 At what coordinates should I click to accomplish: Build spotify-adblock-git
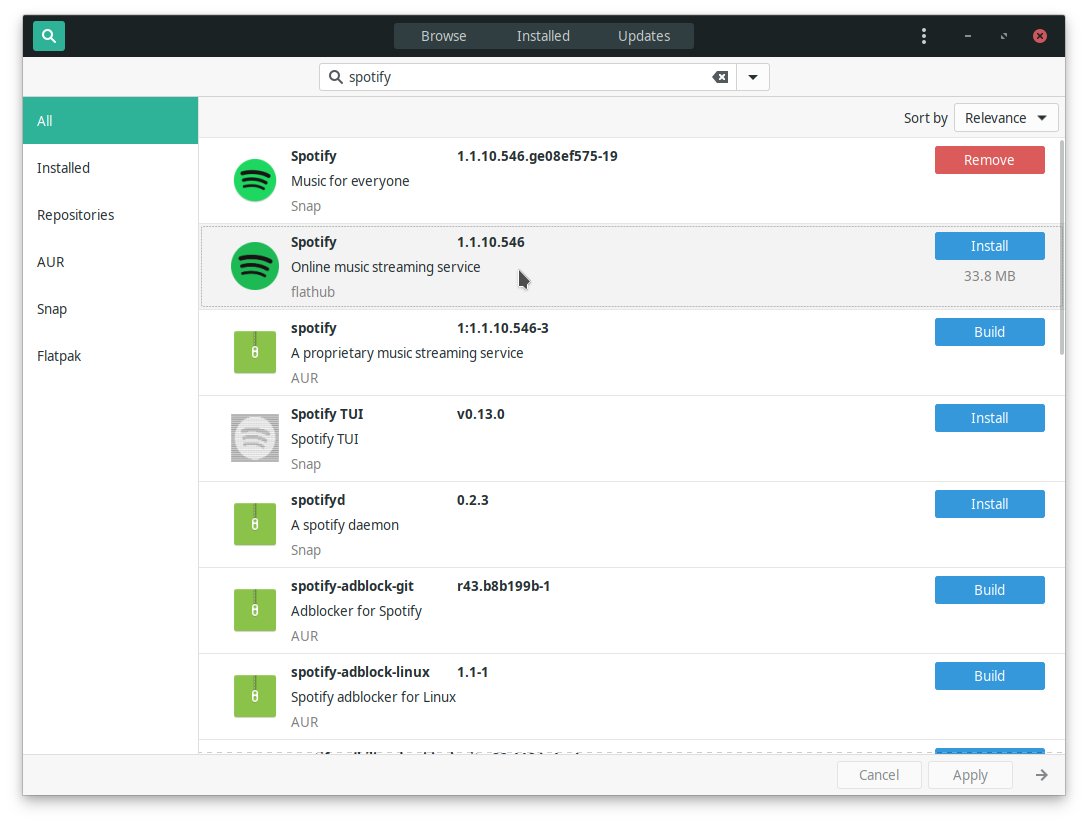pos(989,590)
